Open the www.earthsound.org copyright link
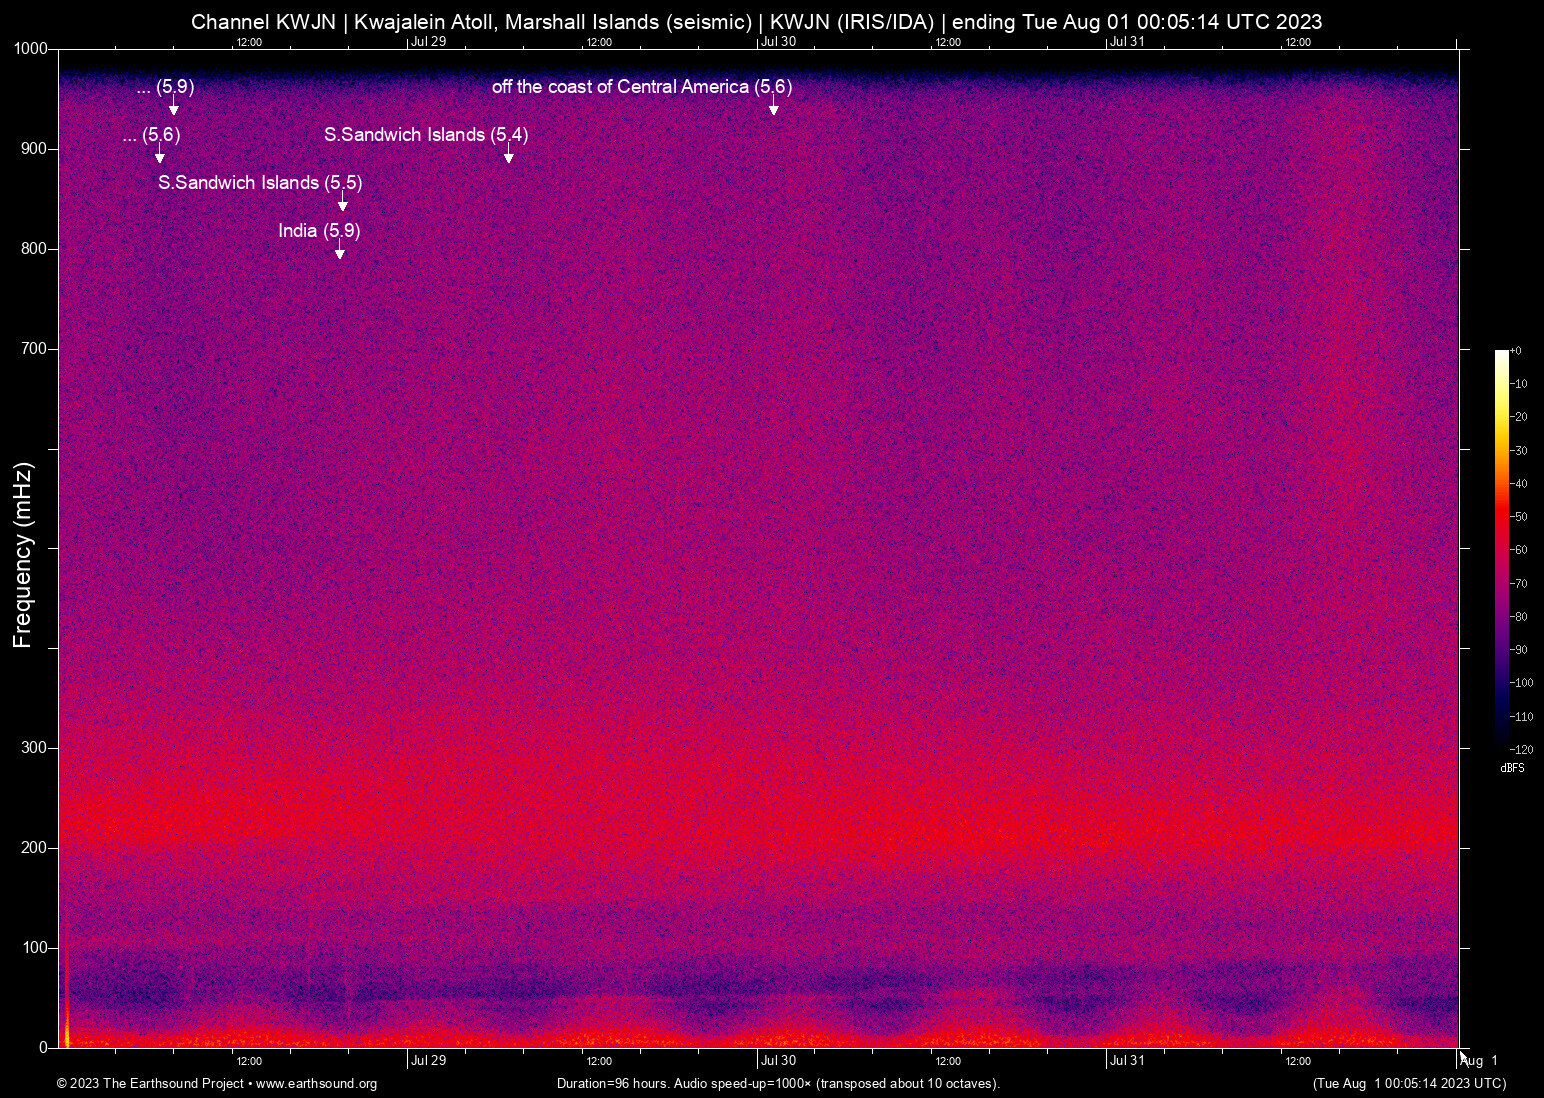 (316, 1084)
